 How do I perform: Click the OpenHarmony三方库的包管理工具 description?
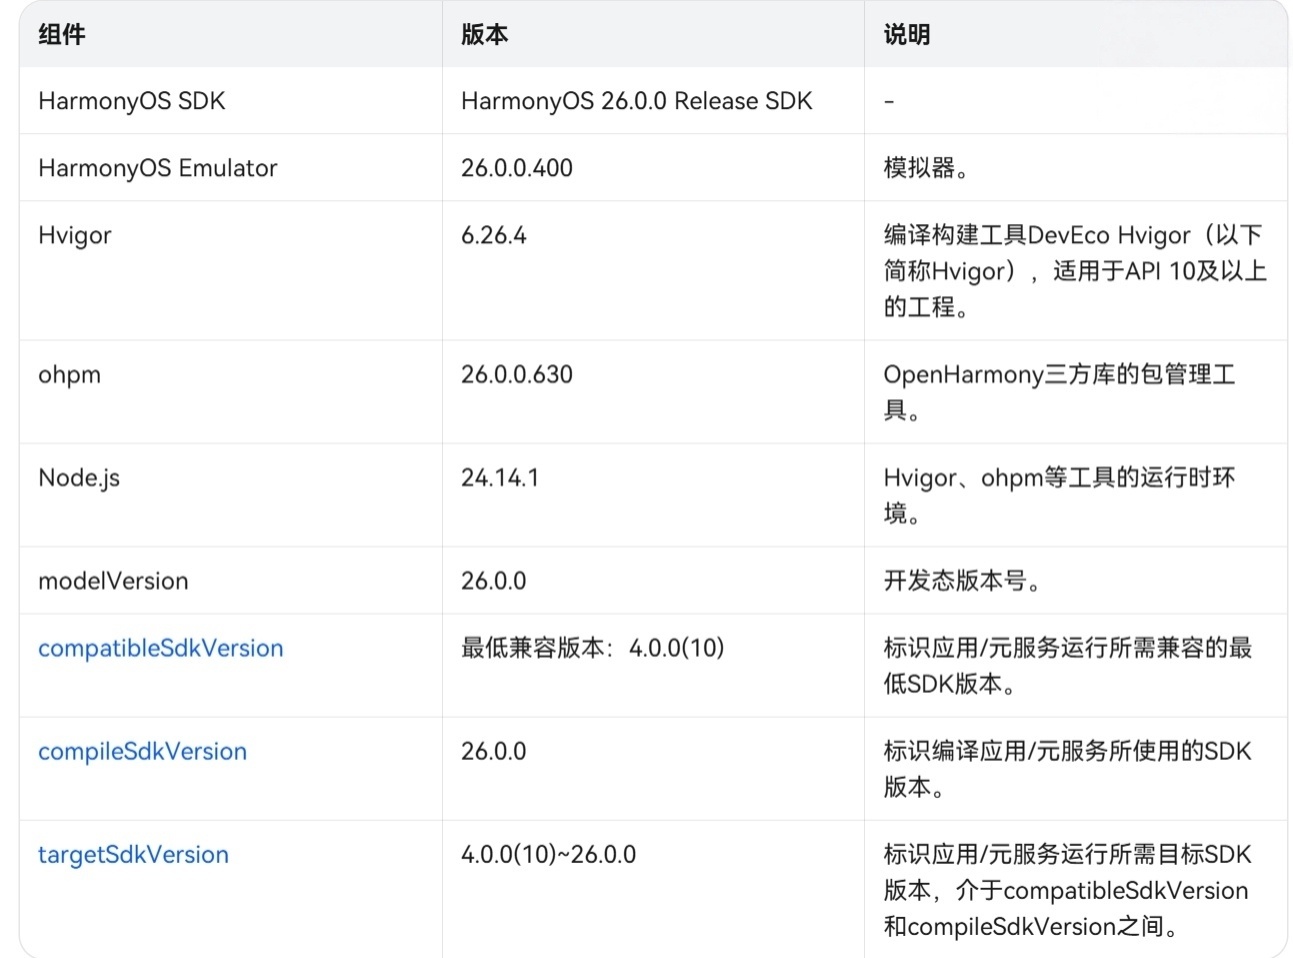tap(1059, 392)
